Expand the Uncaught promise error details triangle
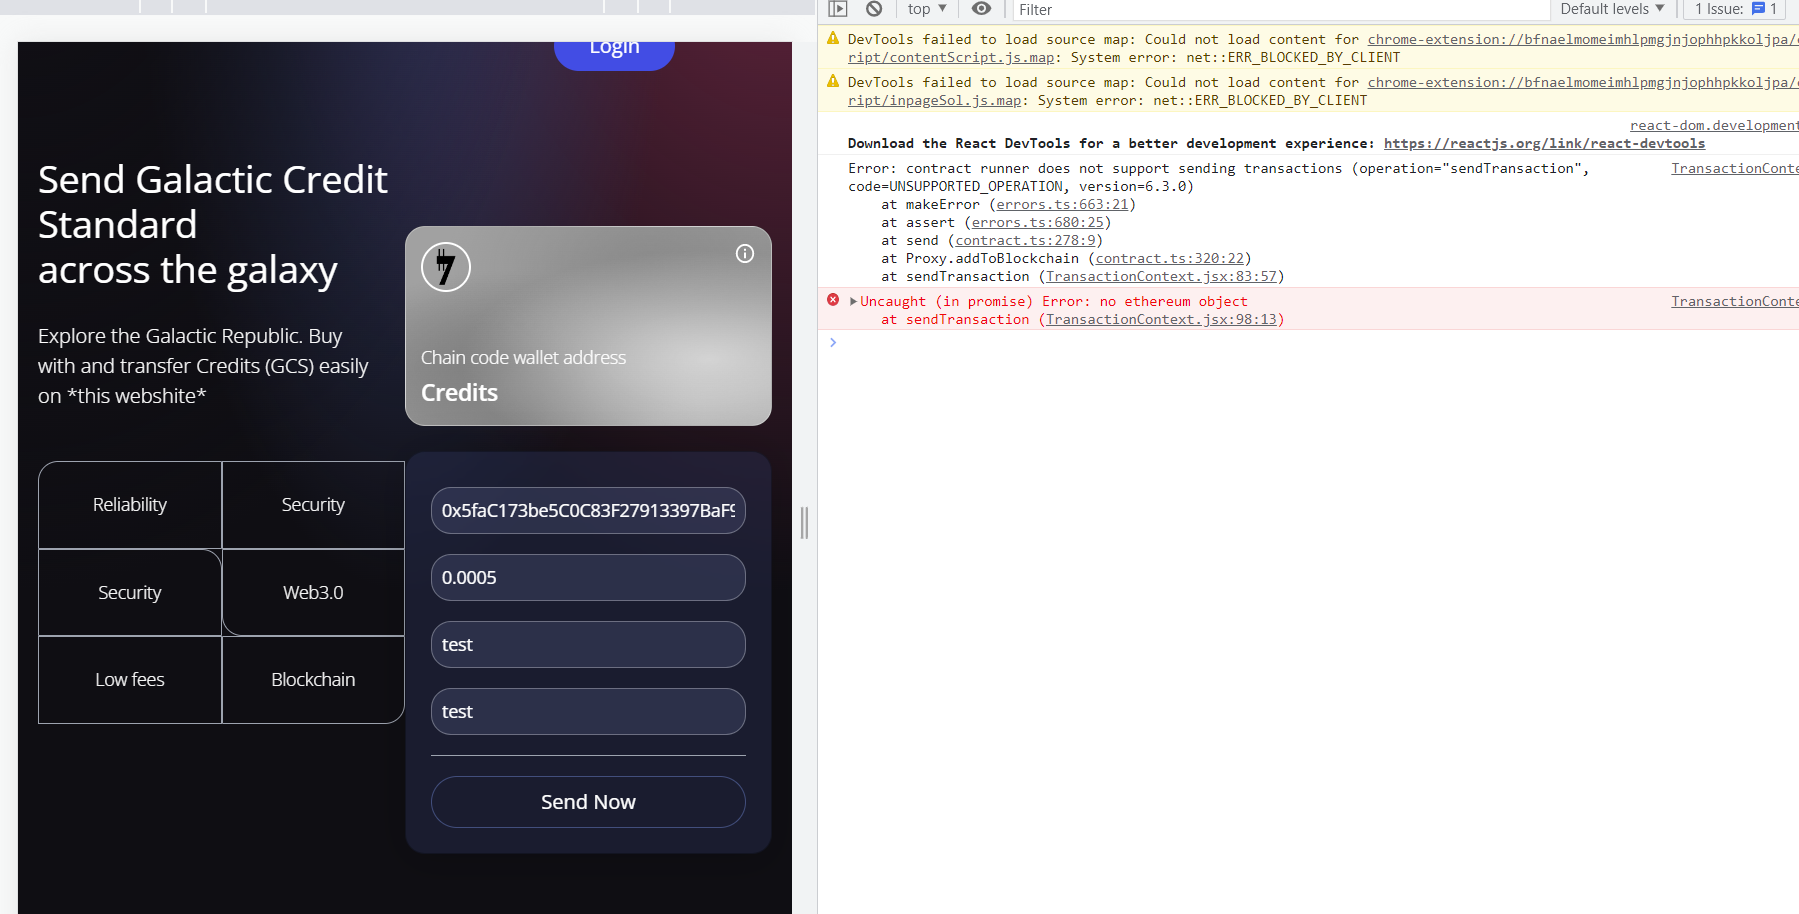 point(853,300)
